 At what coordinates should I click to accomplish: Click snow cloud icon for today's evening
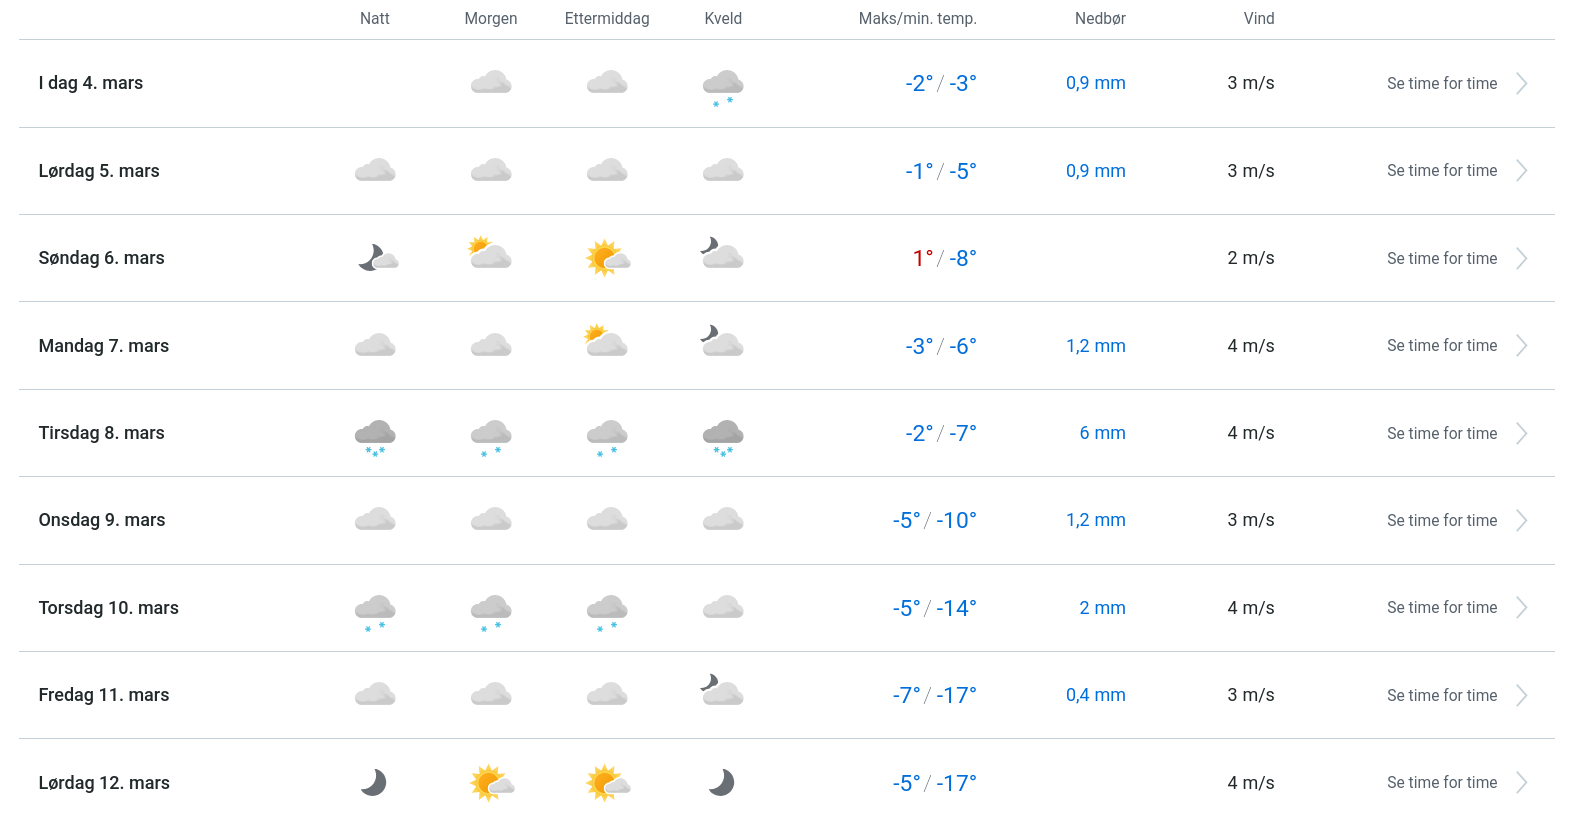pos(723,86)
